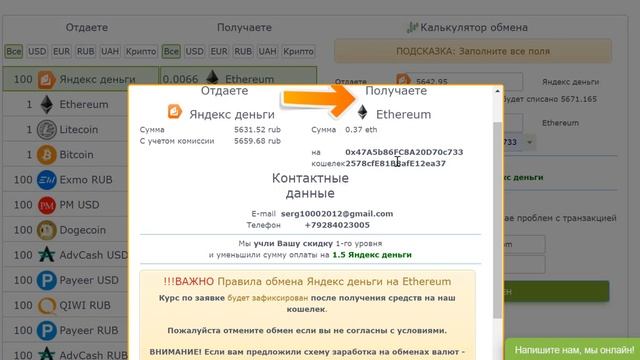Click the будет зафиксирован highlighted text
Viewport: 640px width, 360px height.
point(267,298)
